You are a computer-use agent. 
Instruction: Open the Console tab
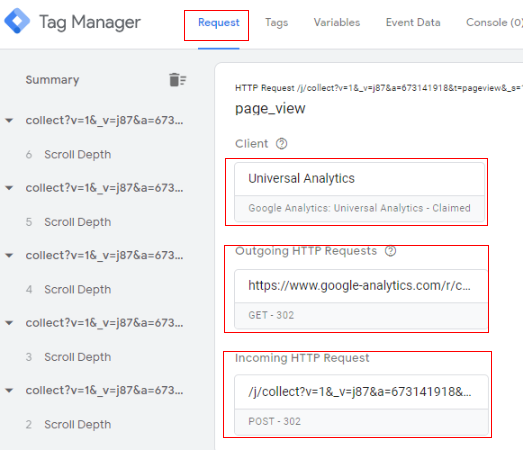tap(494, 22)
